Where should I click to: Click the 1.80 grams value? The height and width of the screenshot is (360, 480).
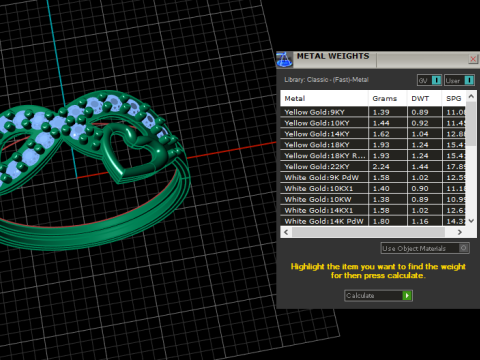(x=381, y=221)
